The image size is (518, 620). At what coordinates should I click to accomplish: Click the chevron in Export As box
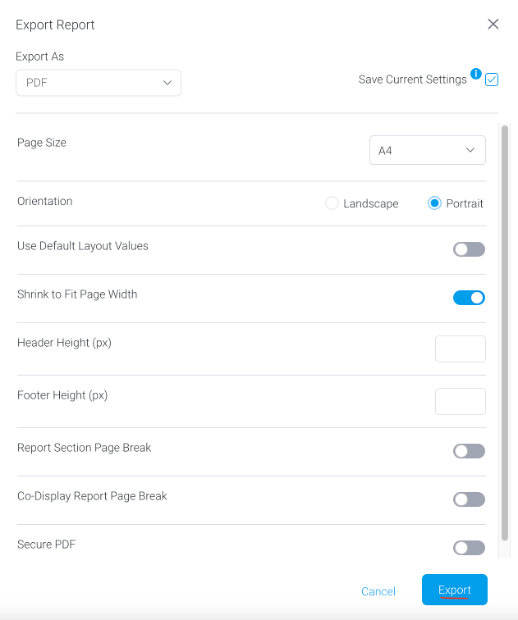167,83
